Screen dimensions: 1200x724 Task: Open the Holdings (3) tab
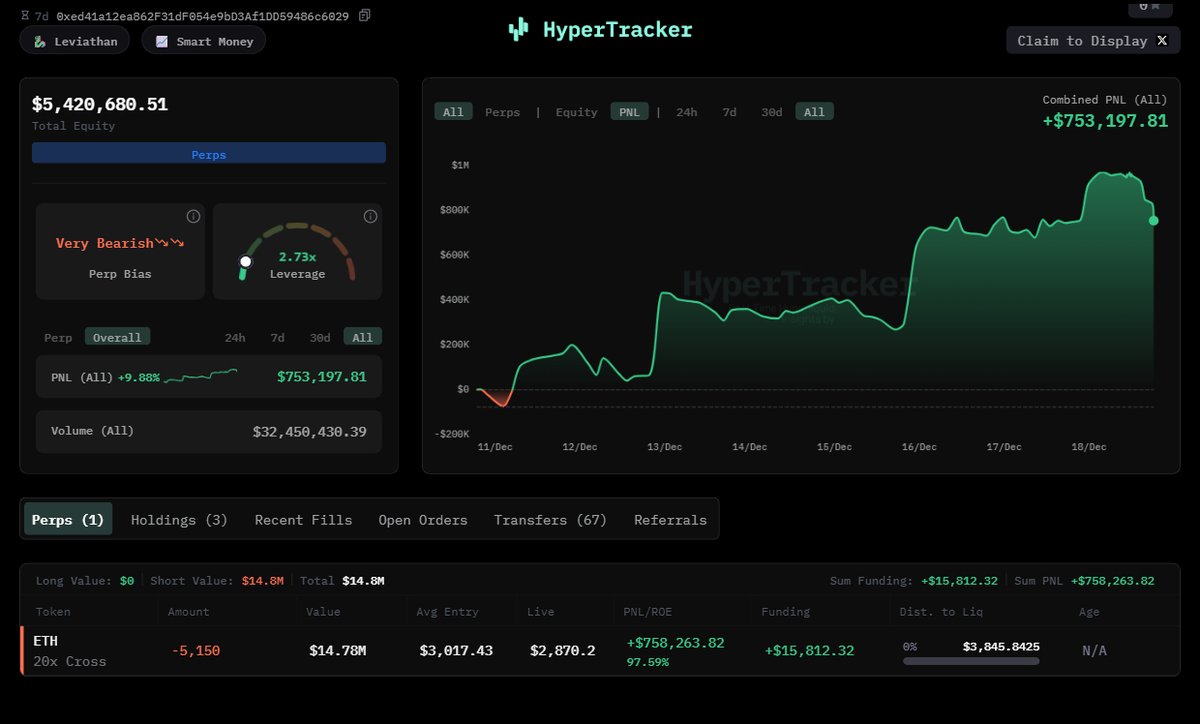[179, 520]
